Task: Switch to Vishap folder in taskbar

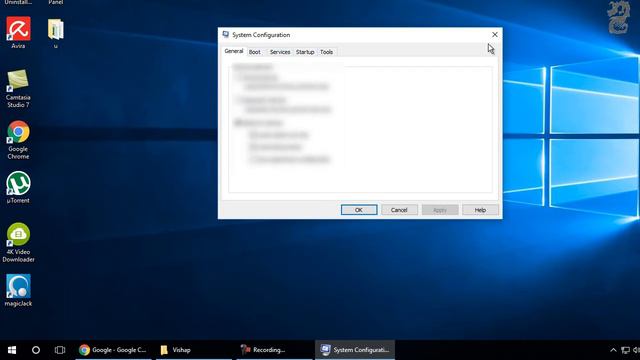Action: (193, 350)
